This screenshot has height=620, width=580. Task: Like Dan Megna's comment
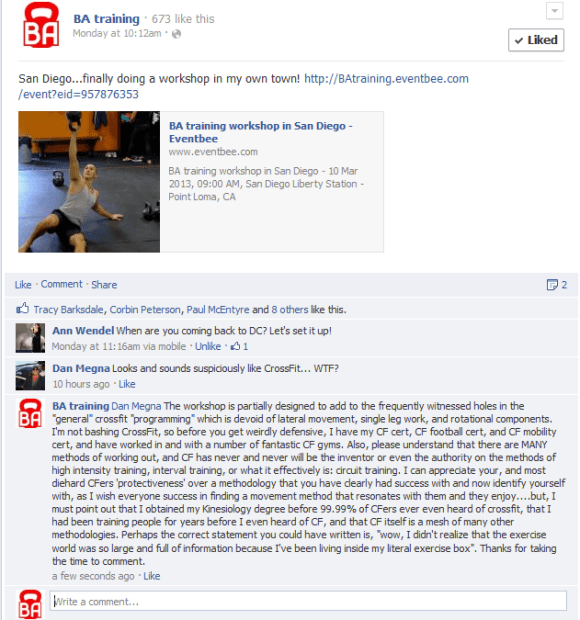tap(127, 384)
